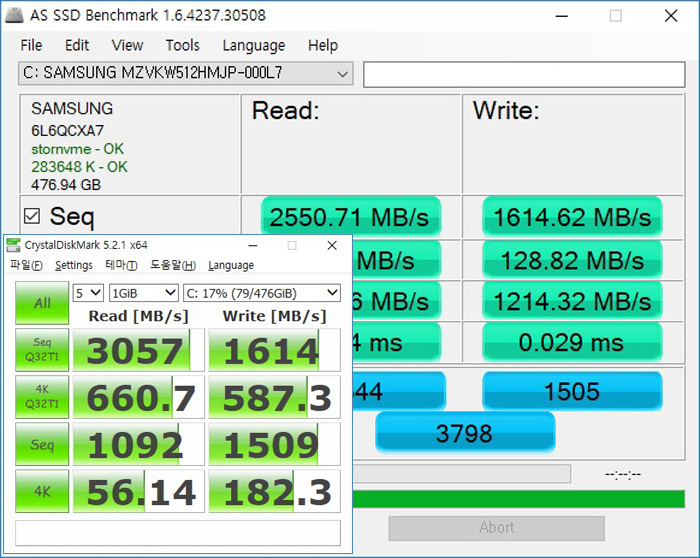Open CrystalDiskMark 파일(F) menu
The image size is (700, 558).
26,265
